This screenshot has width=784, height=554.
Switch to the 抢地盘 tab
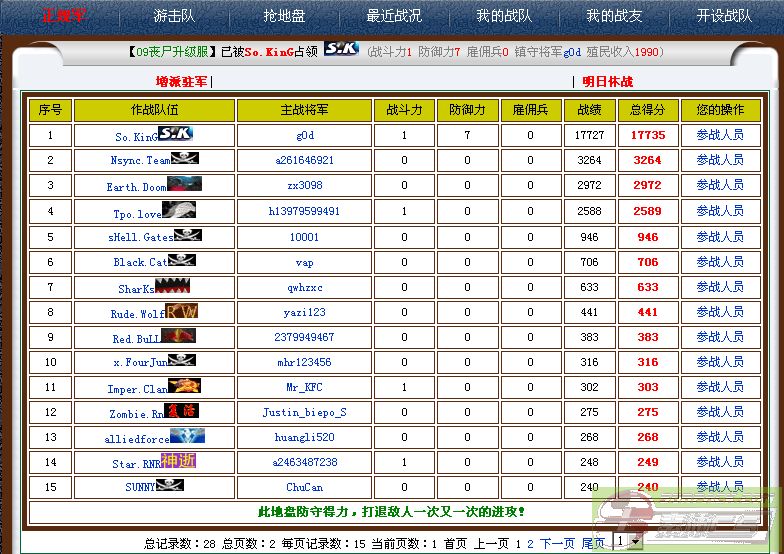(x=283, y=16)
